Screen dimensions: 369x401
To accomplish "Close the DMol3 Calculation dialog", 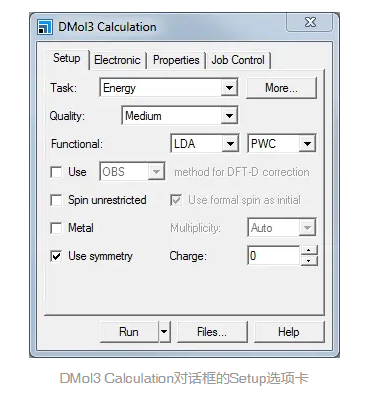I will pos(310,23).
